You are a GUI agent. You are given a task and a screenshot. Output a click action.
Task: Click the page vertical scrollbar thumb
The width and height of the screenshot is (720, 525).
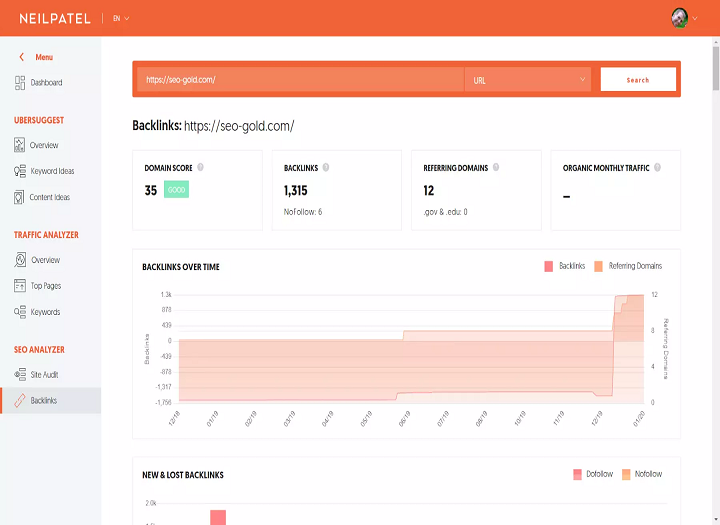pyautogui.click(x=716, y=68)
